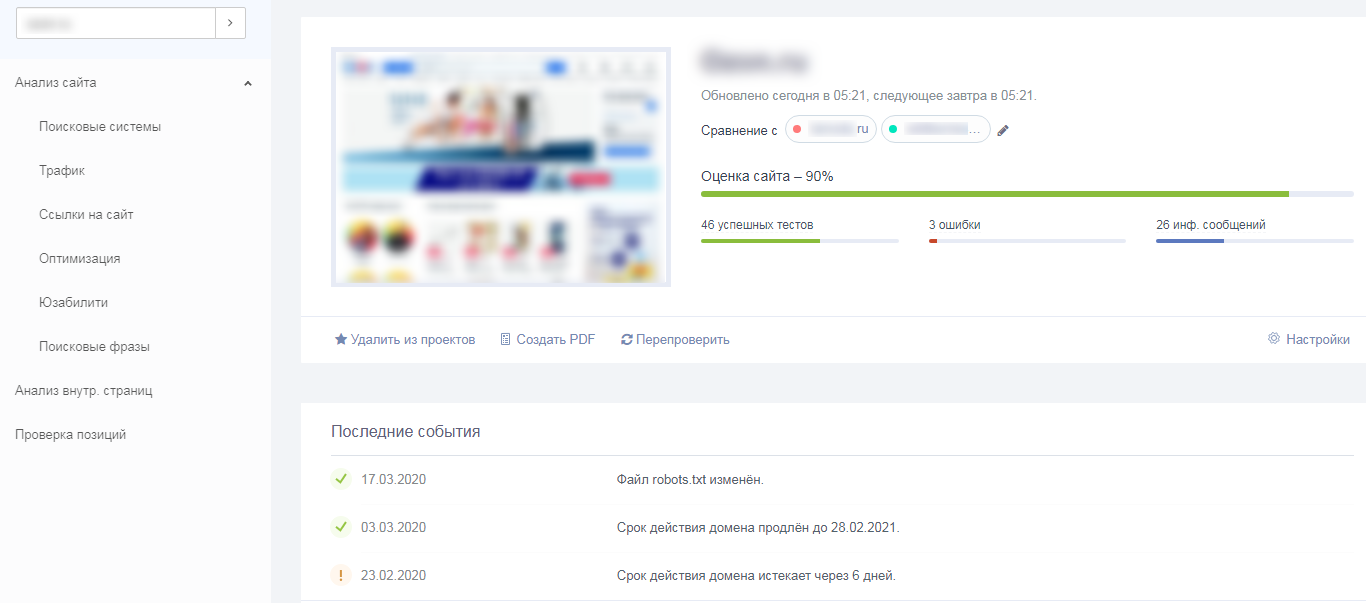The image size is (1366, 603).
Task: Click the site address input field
Action: tap(116, 23)
